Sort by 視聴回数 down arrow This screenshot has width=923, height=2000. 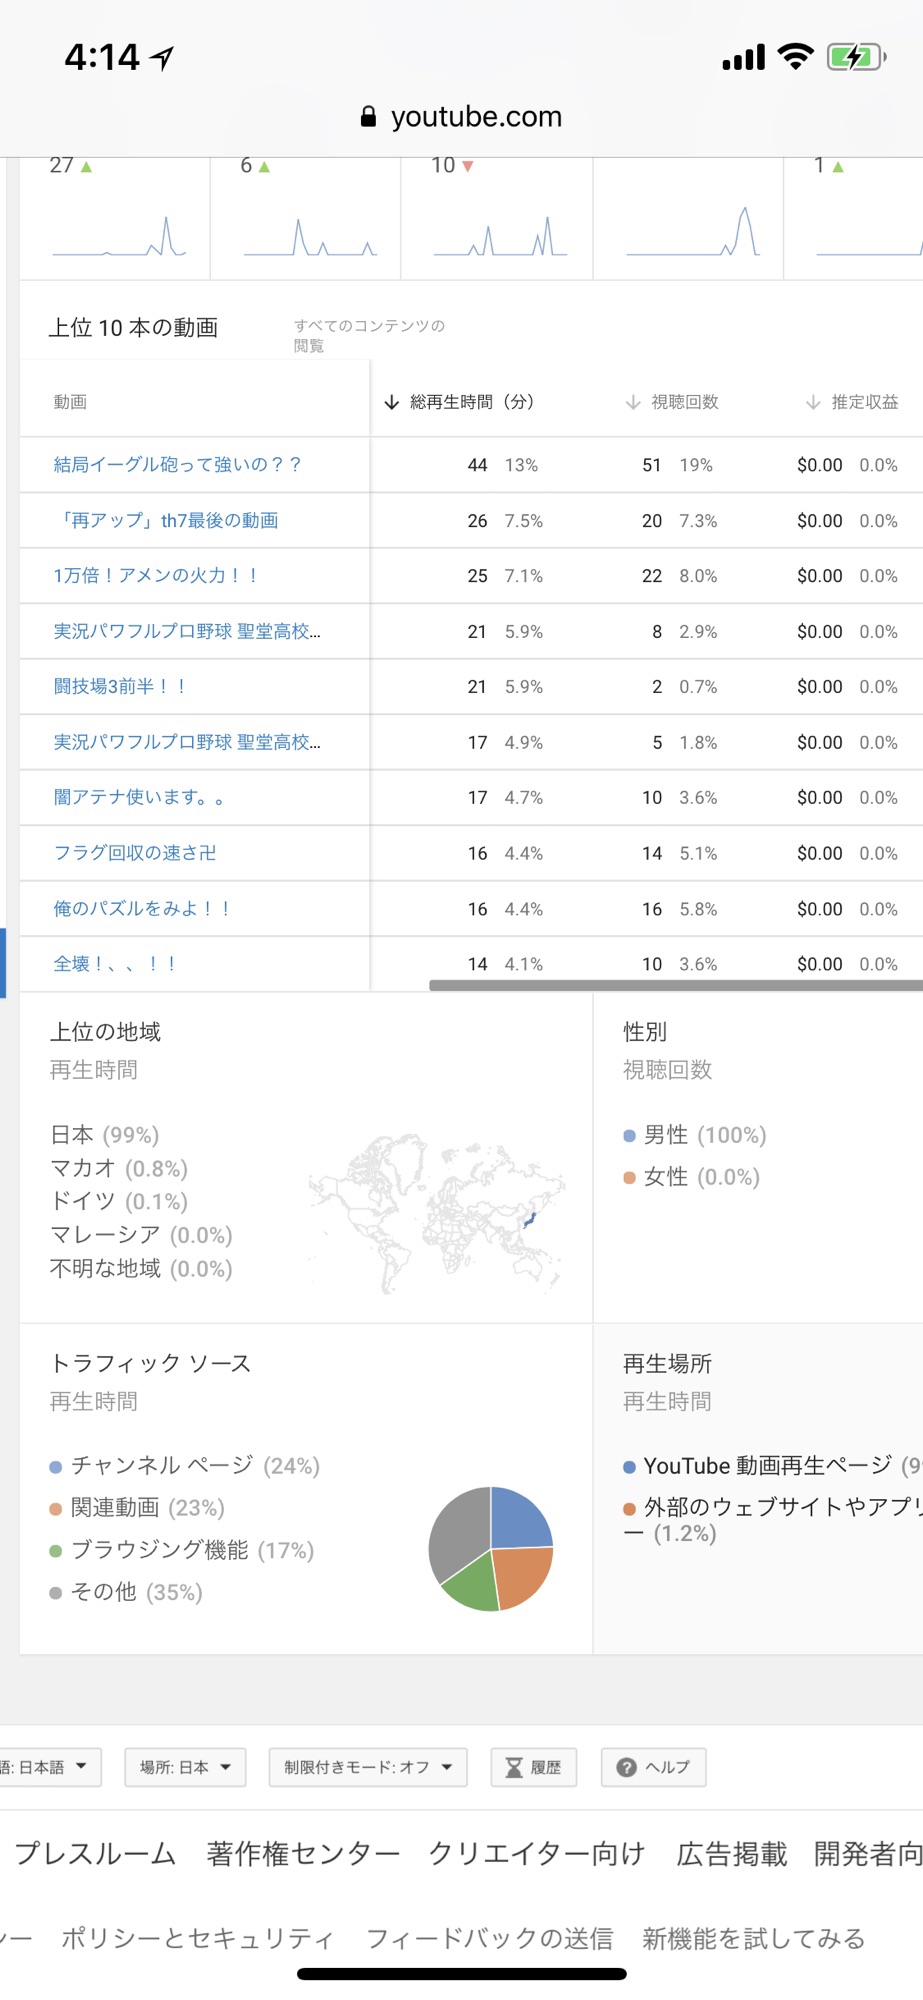[x=633, y=402]
